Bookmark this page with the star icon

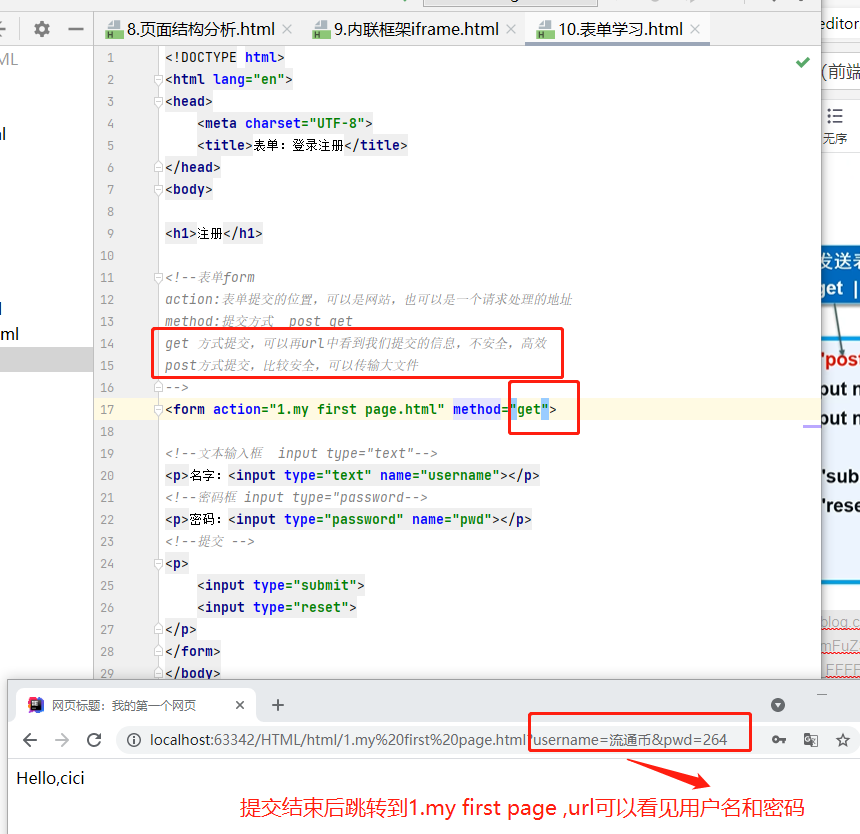843,740
